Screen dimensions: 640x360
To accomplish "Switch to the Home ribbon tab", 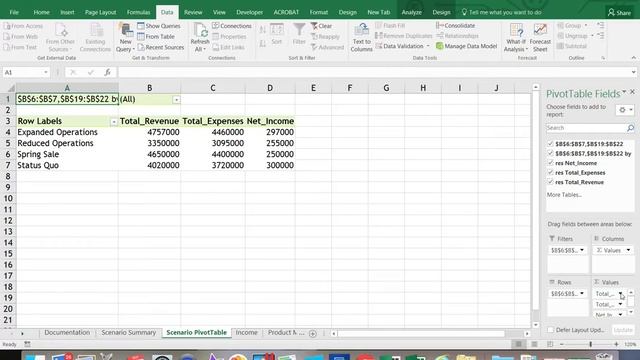I will (41, 12).
